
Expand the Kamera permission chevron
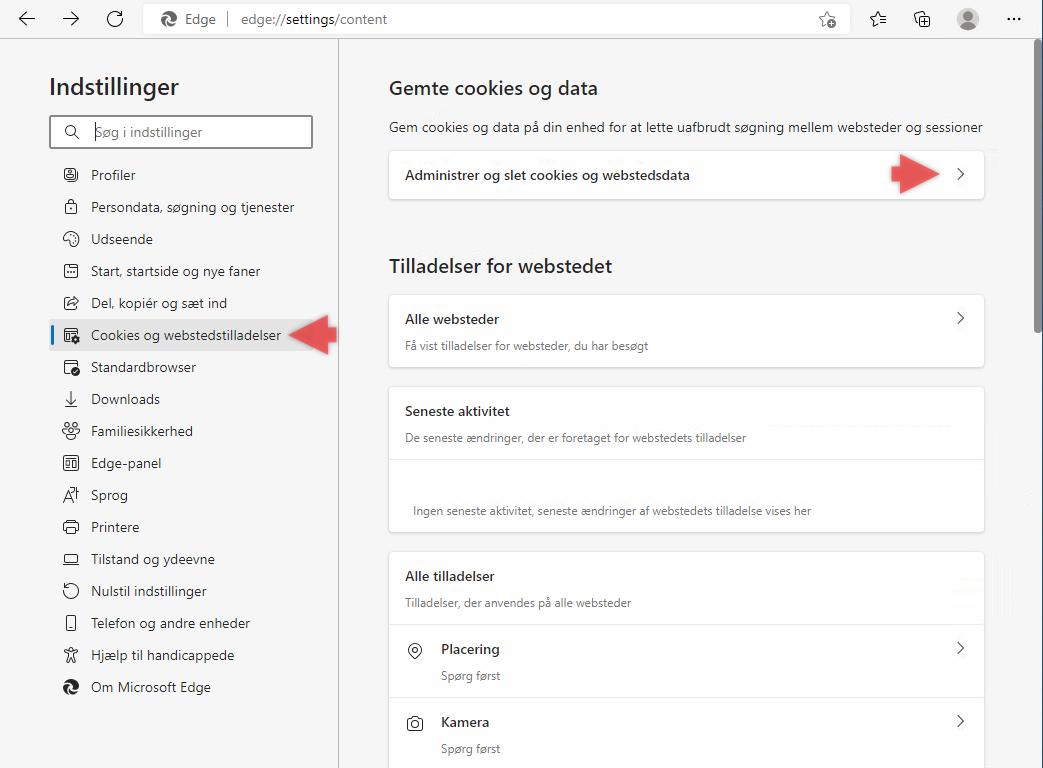961,721
